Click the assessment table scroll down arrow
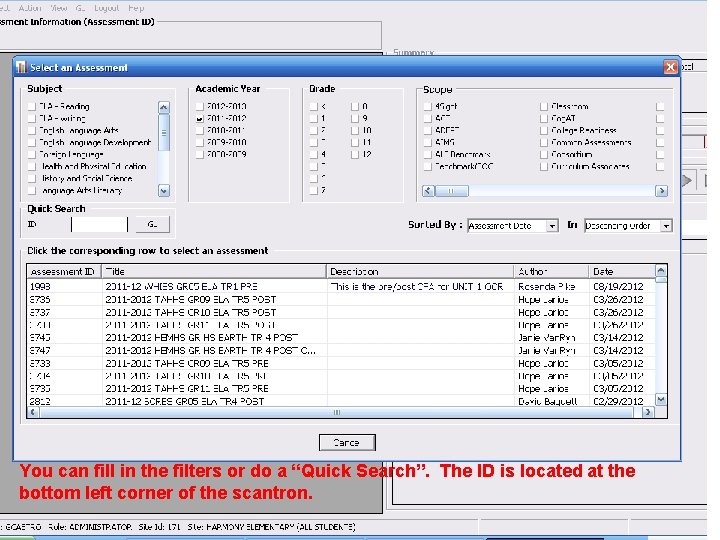This screenshot has height=540, width=720. [x=661, y=400]
